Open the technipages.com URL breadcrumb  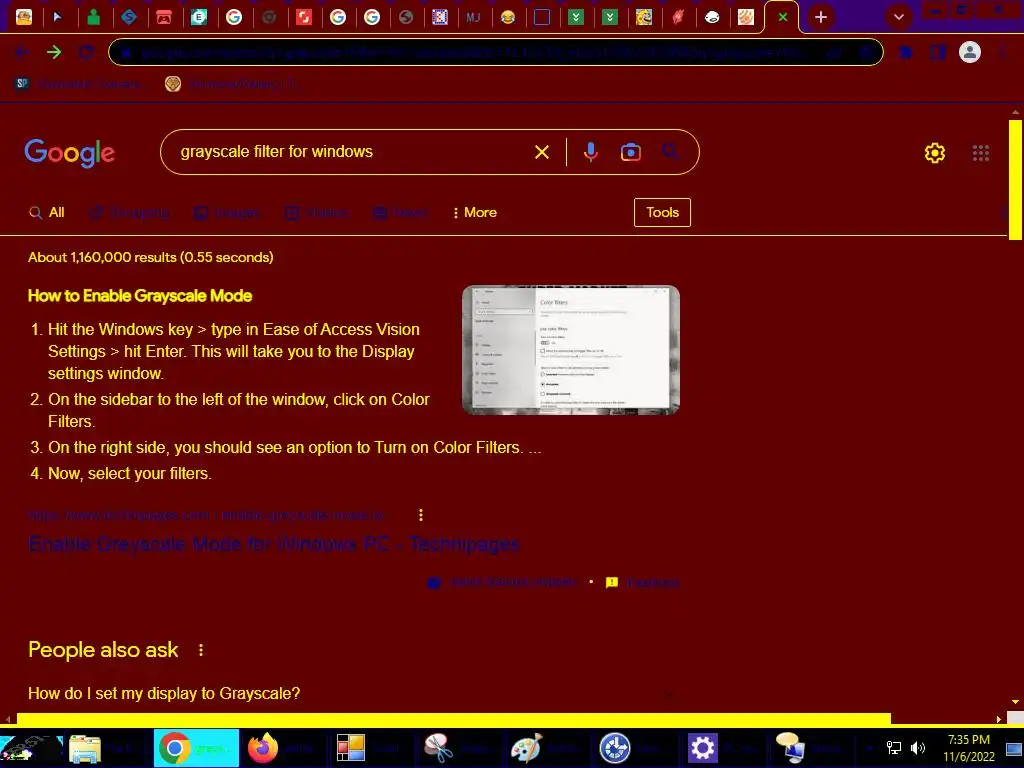point(206,515)
